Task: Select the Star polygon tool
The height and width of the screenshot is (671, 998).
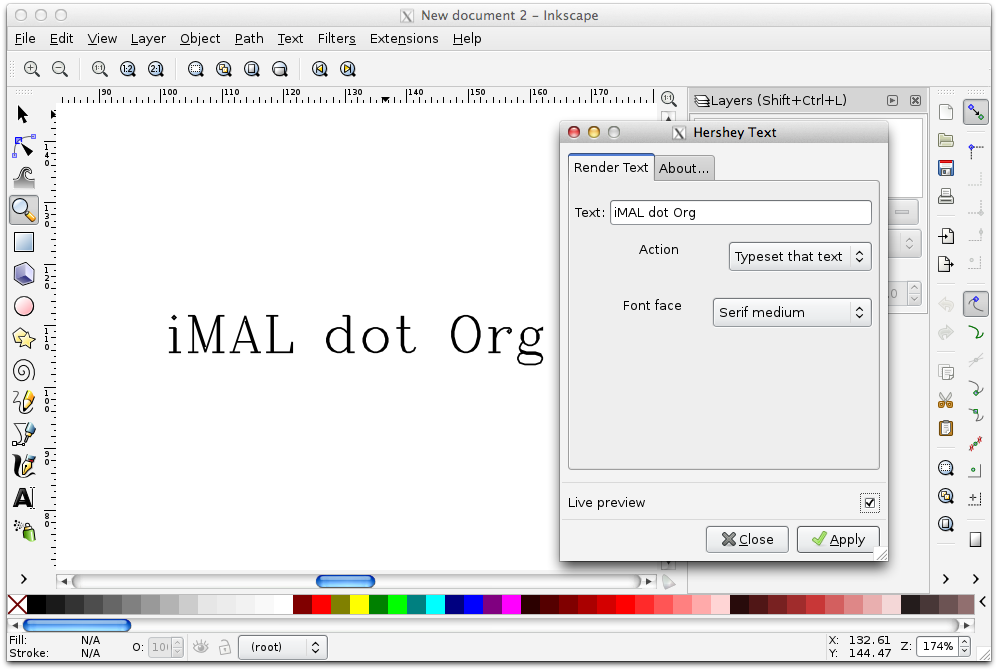Action: click(x=24, y=338)
